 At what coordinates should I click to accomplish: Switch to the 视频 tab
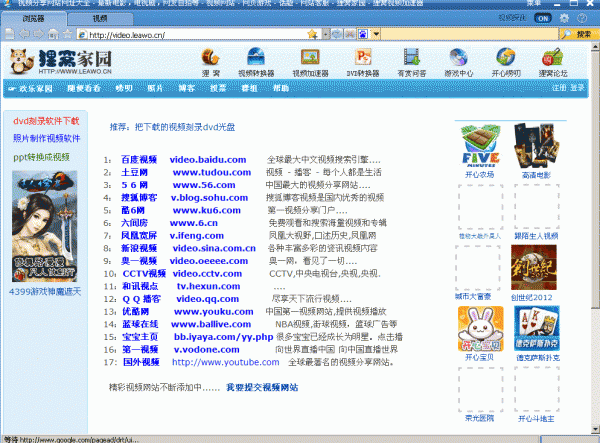100,18
